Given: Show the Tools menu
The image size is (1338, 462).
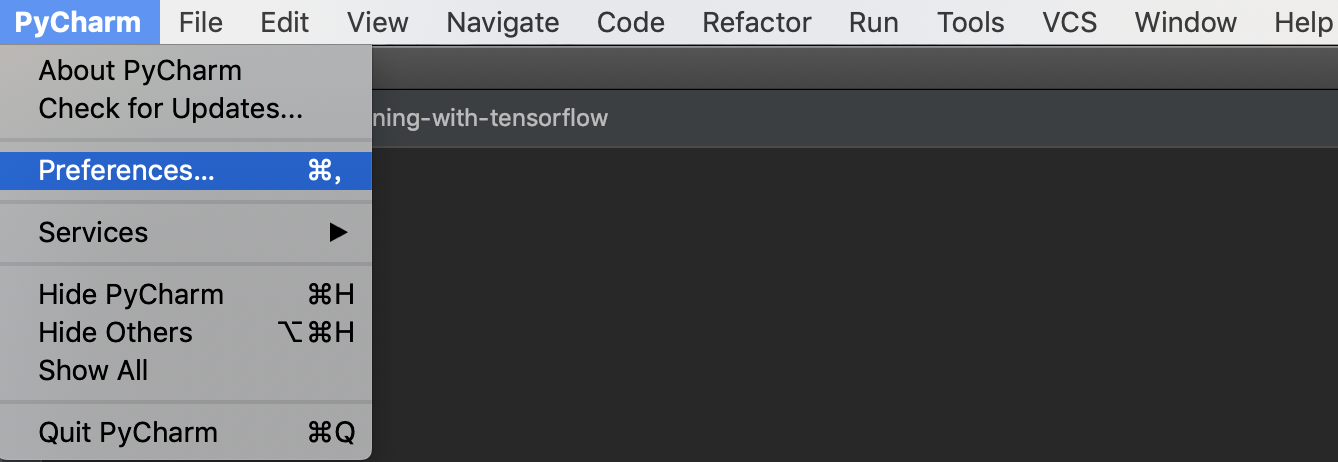Looking at the screenshot, I should click(x=971, y=22).
